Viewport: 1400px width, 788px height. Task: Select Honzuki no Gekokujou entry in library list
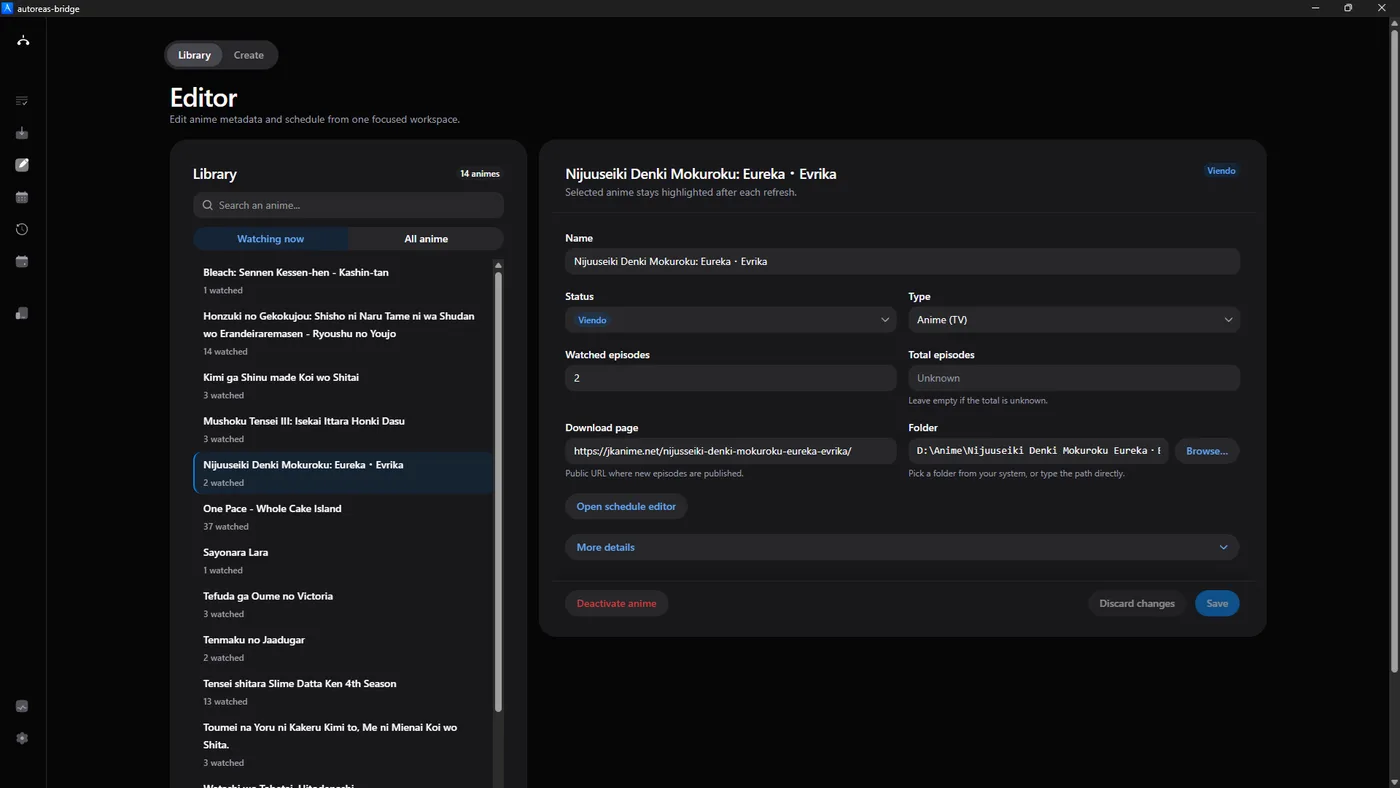pos(343,333)
